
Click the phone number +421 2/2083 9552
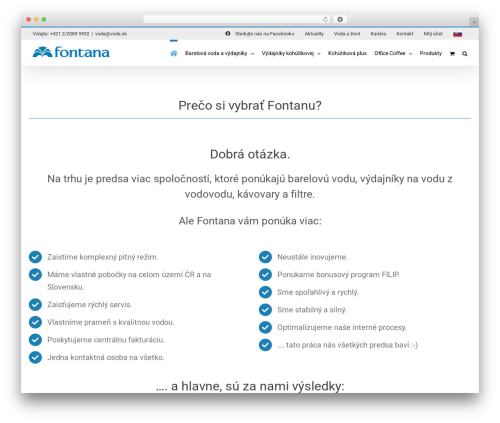pos(69,34)
